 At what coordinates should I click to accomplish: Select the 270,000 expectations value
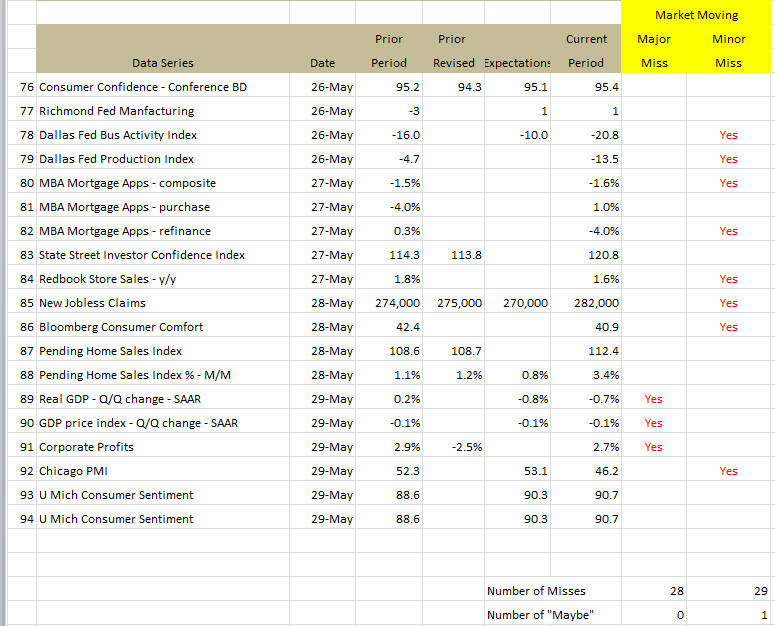525,303
